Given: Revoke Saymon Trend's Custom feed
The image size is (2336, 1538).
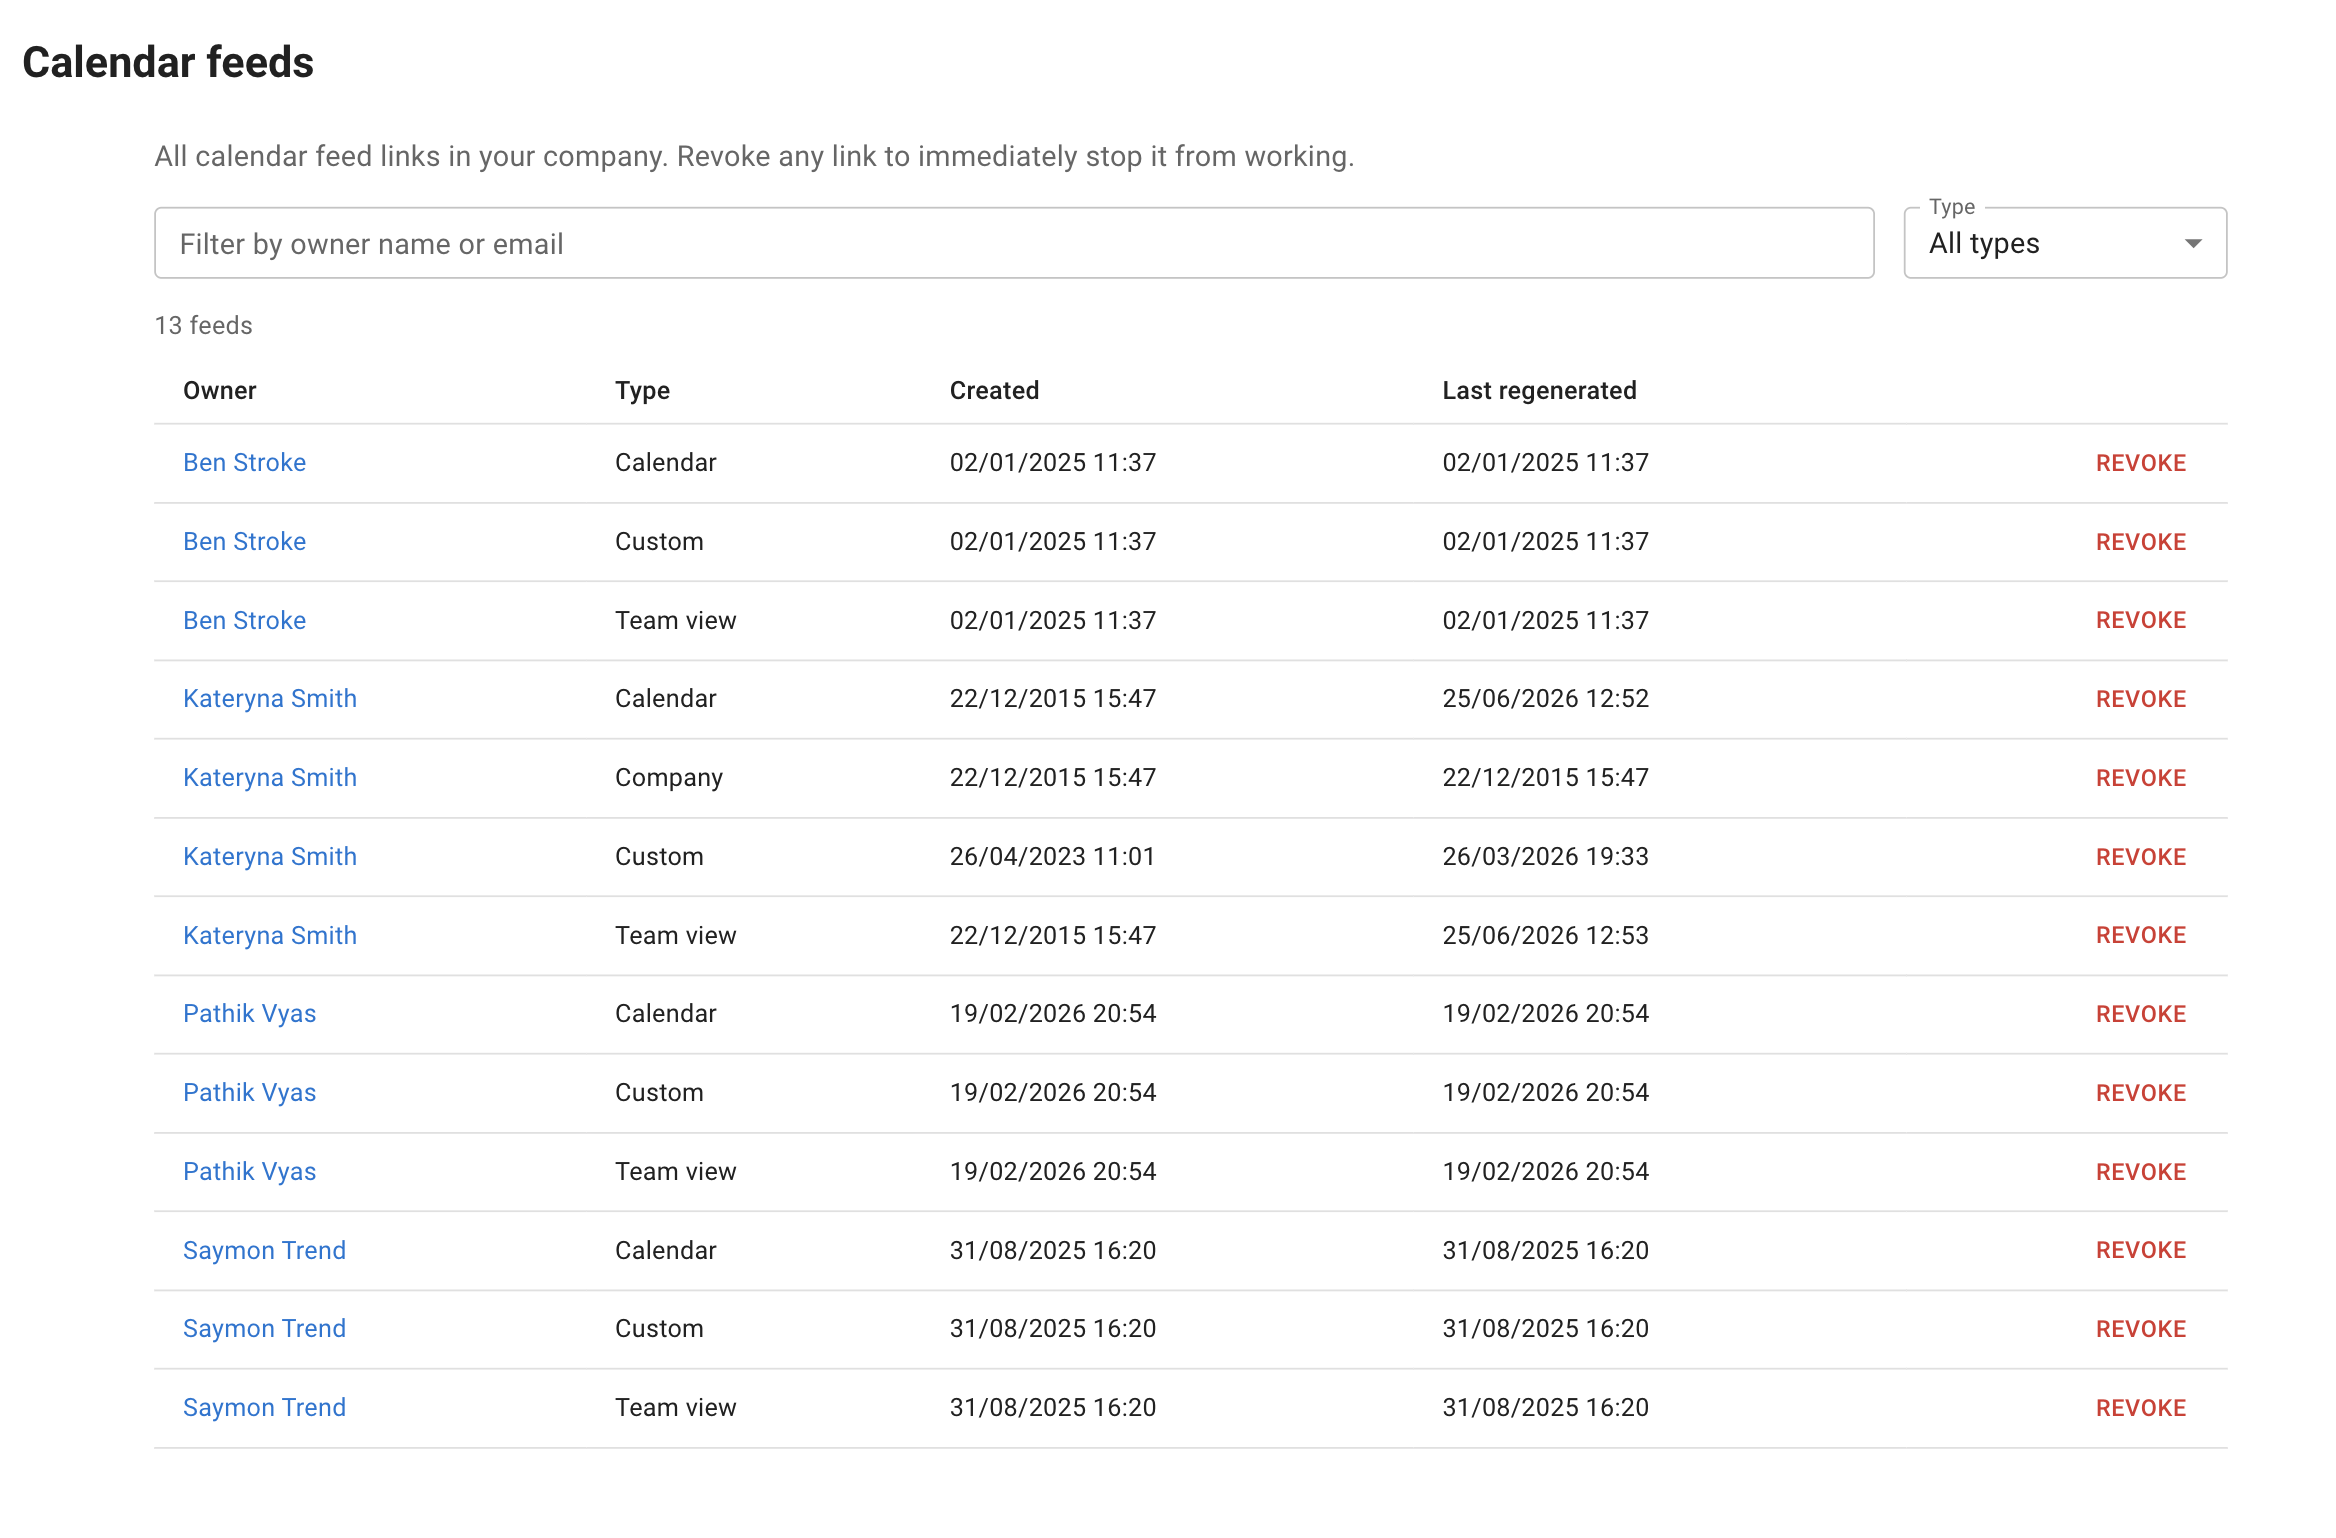Looking at the screenshot, I should 2141,1329.
